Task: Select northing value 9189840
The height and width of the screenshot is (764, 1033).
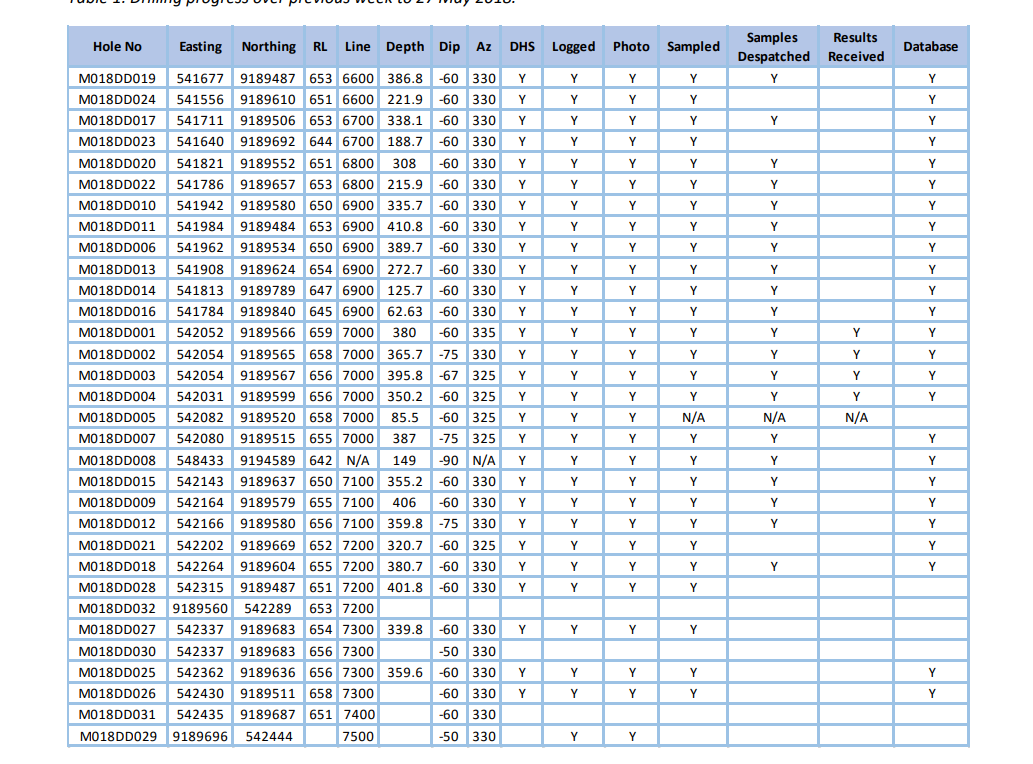Action: [x=267, y=312]
